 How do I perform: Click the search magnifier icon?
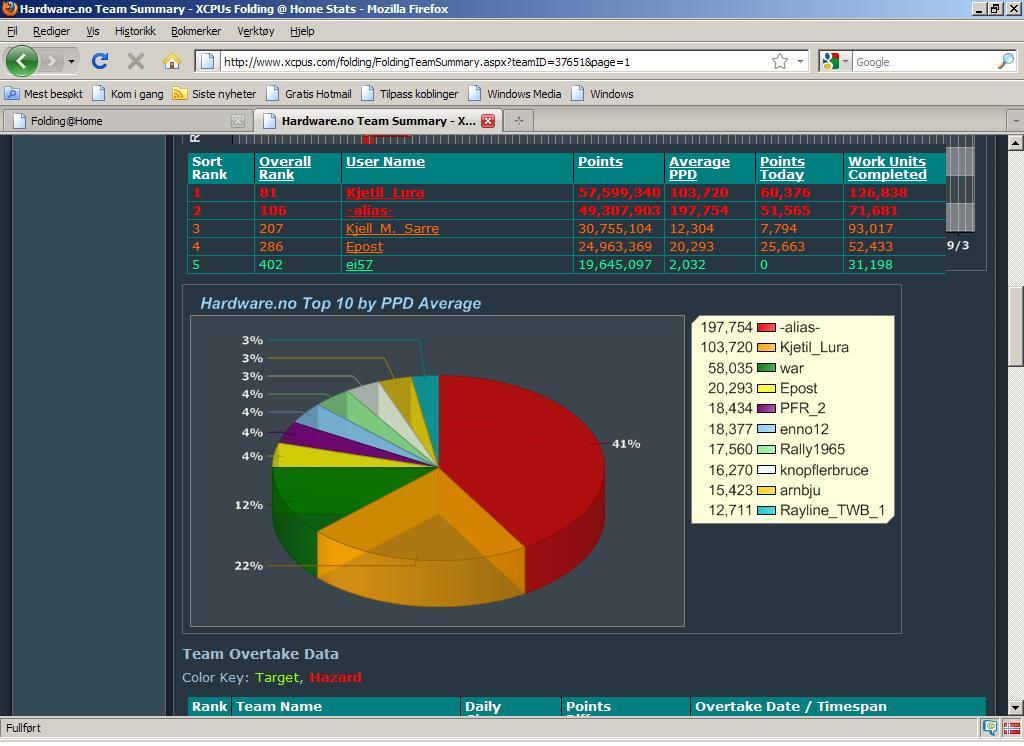[x=1006, y=61]
